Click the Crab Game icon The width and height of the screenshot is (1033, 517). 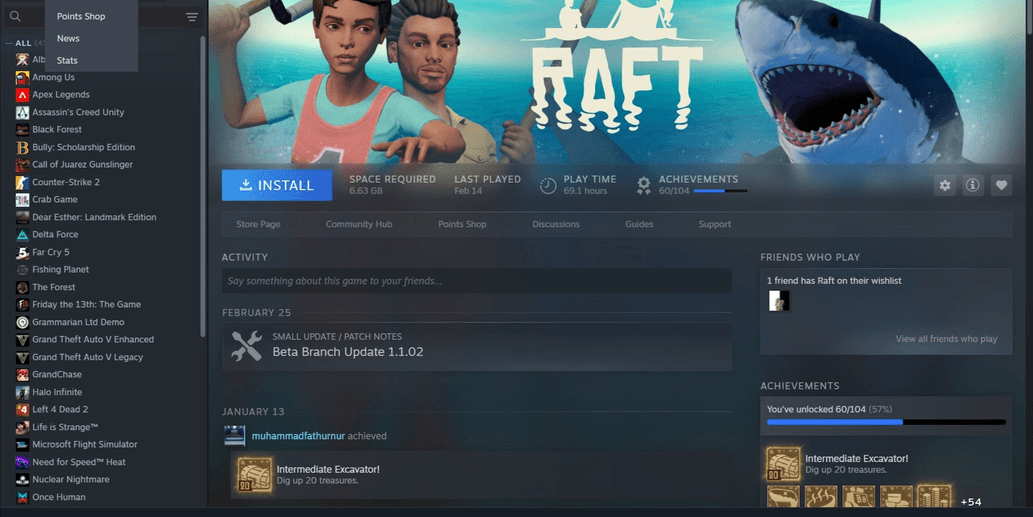(22, 200)
